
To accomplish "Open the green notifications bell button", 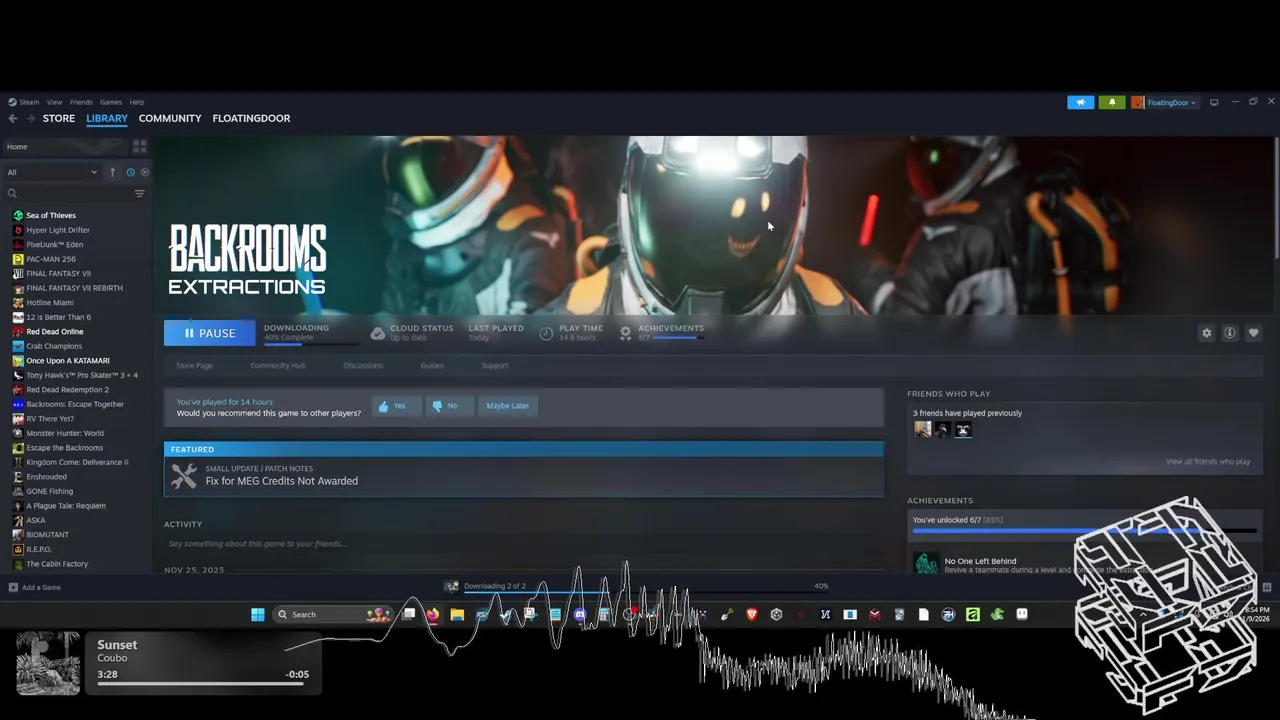I will coord(1112,102).
